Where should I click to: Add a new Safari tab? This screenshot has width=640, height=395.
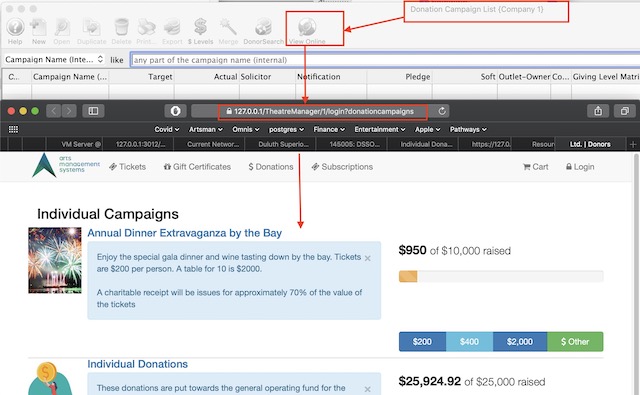[x=633, y=144]
